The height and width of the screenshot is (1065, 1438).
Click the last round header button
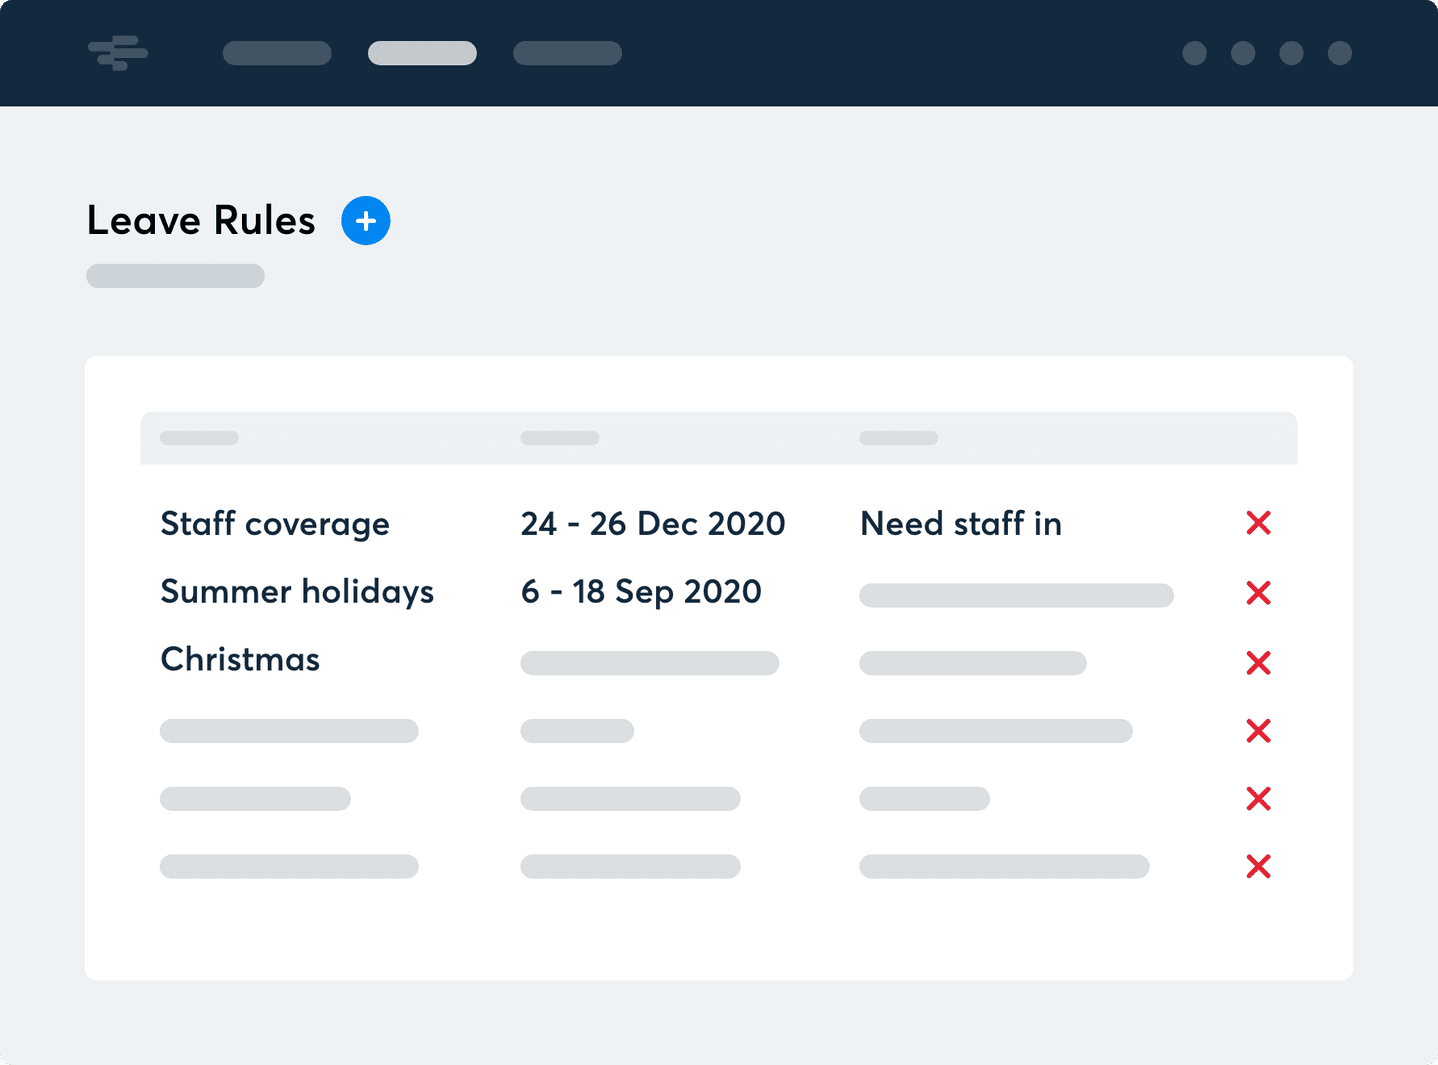1339,53
